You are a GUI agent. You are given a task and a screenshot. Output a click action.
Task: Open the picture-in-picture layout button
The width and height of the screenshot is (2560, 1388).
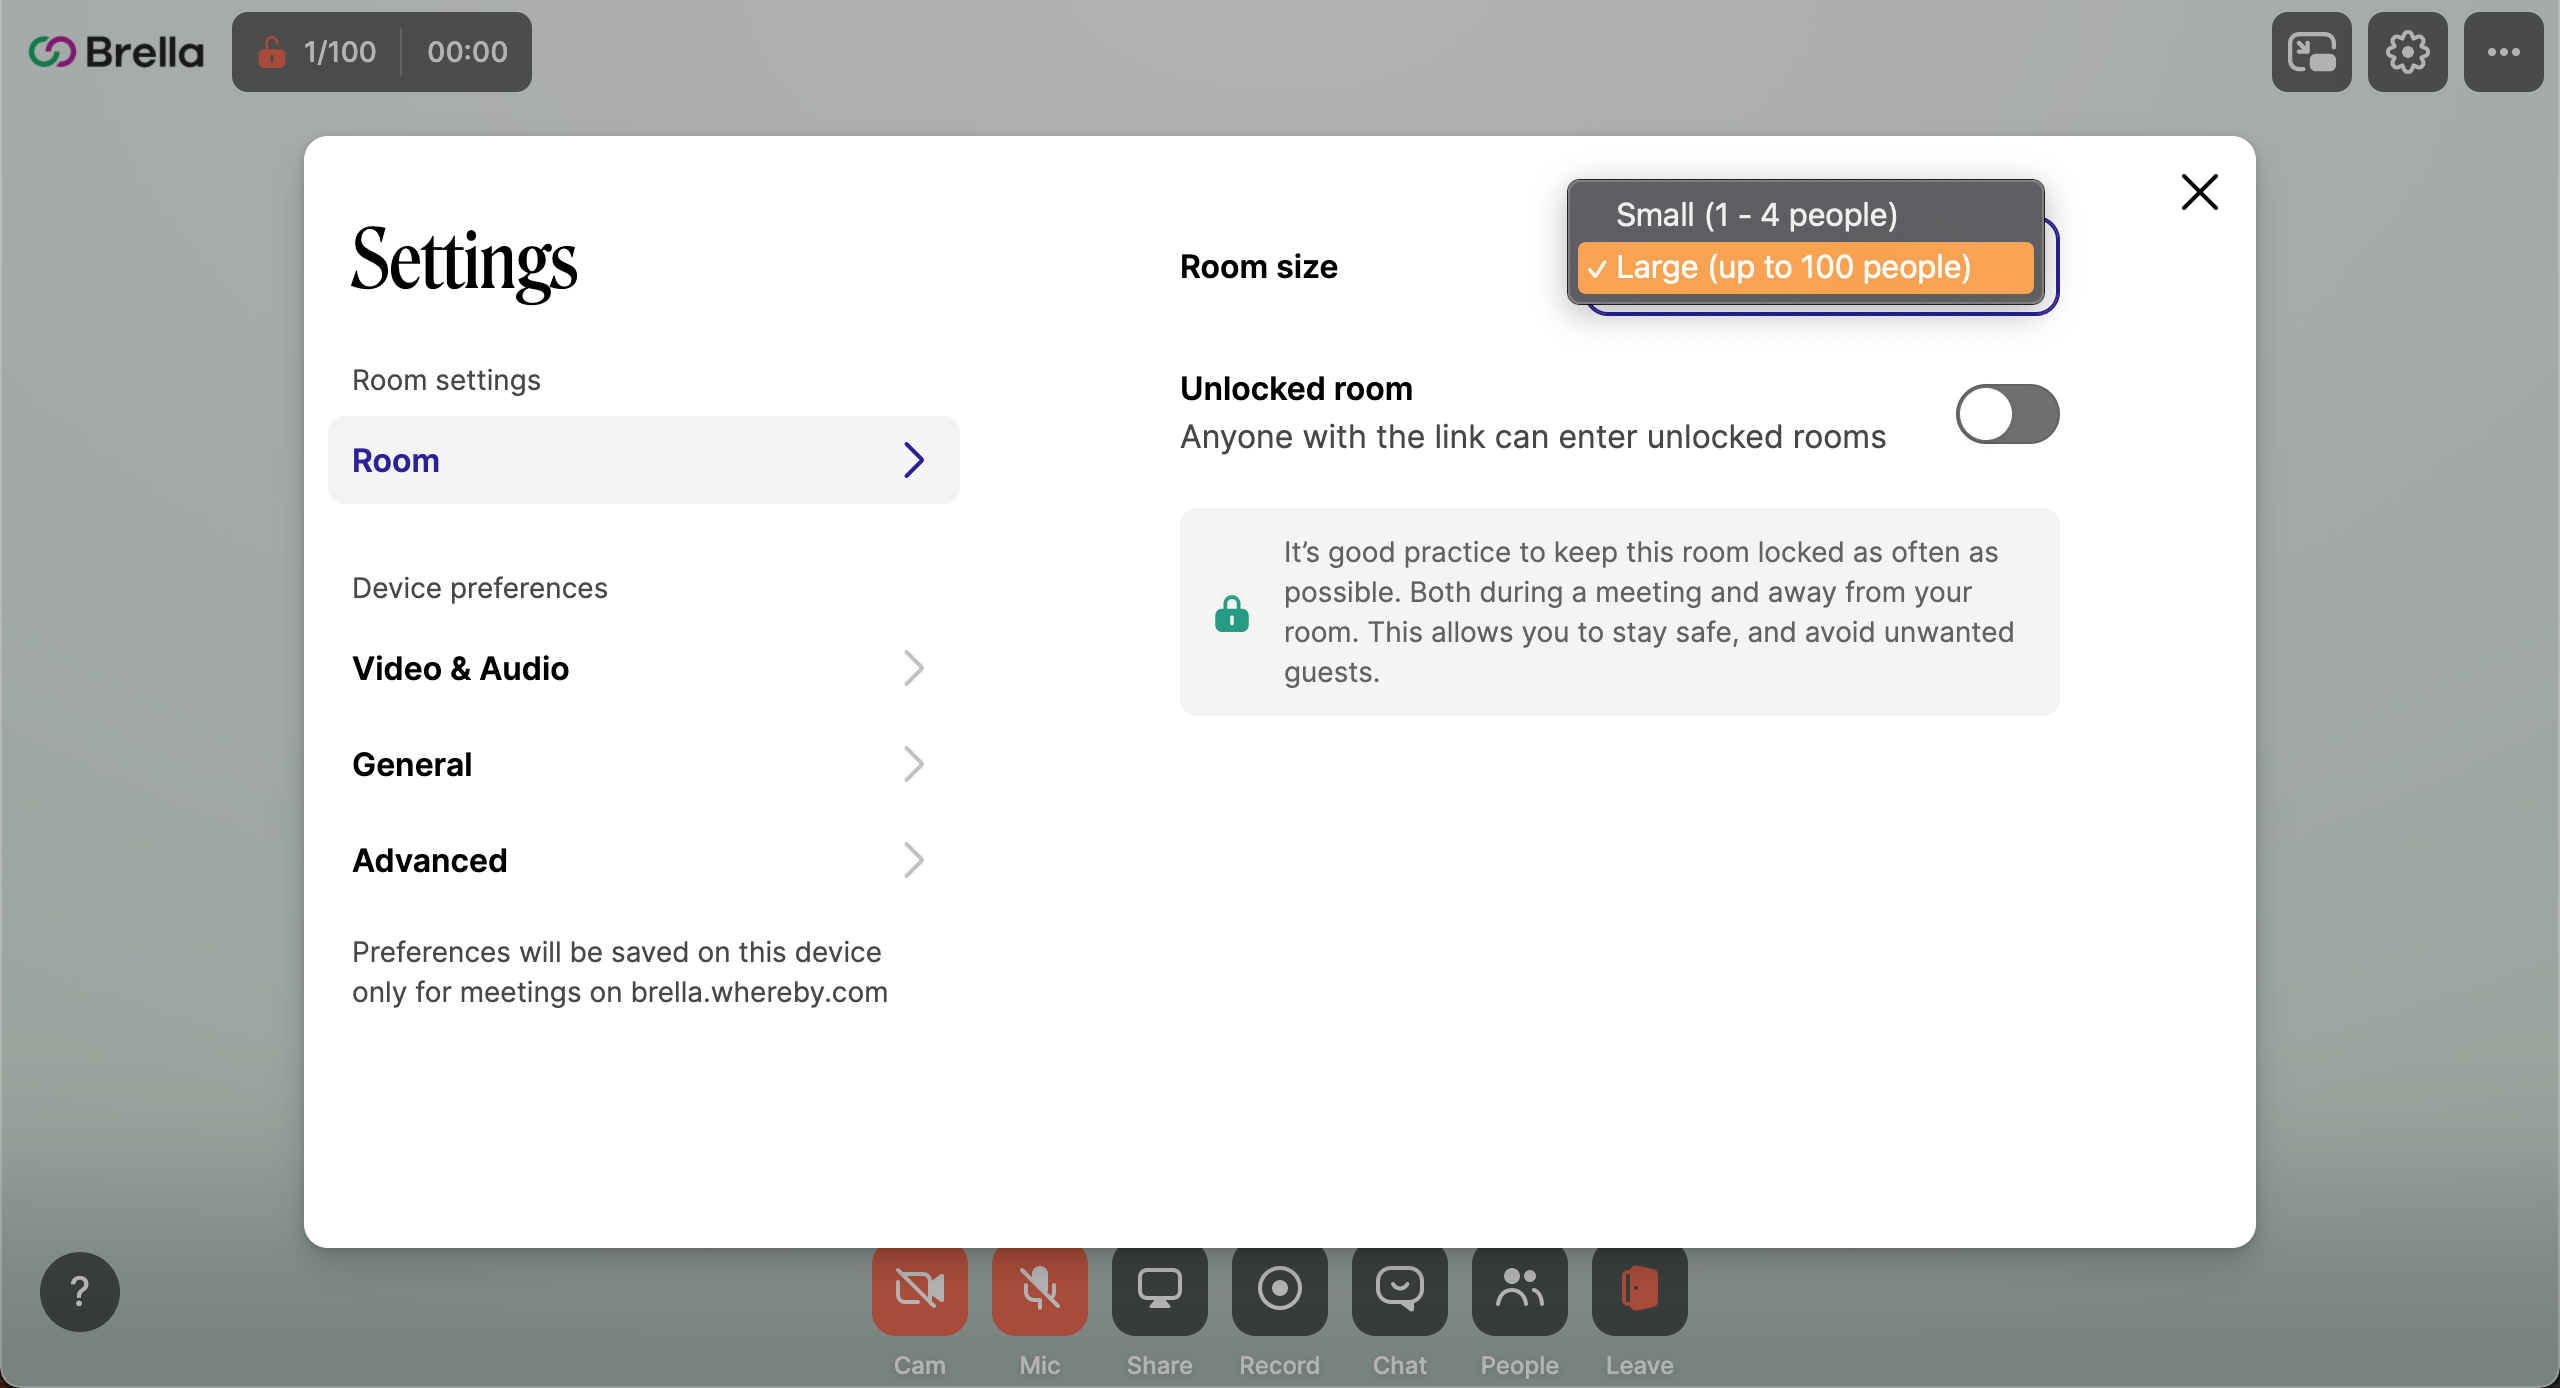pos(2311,52)
